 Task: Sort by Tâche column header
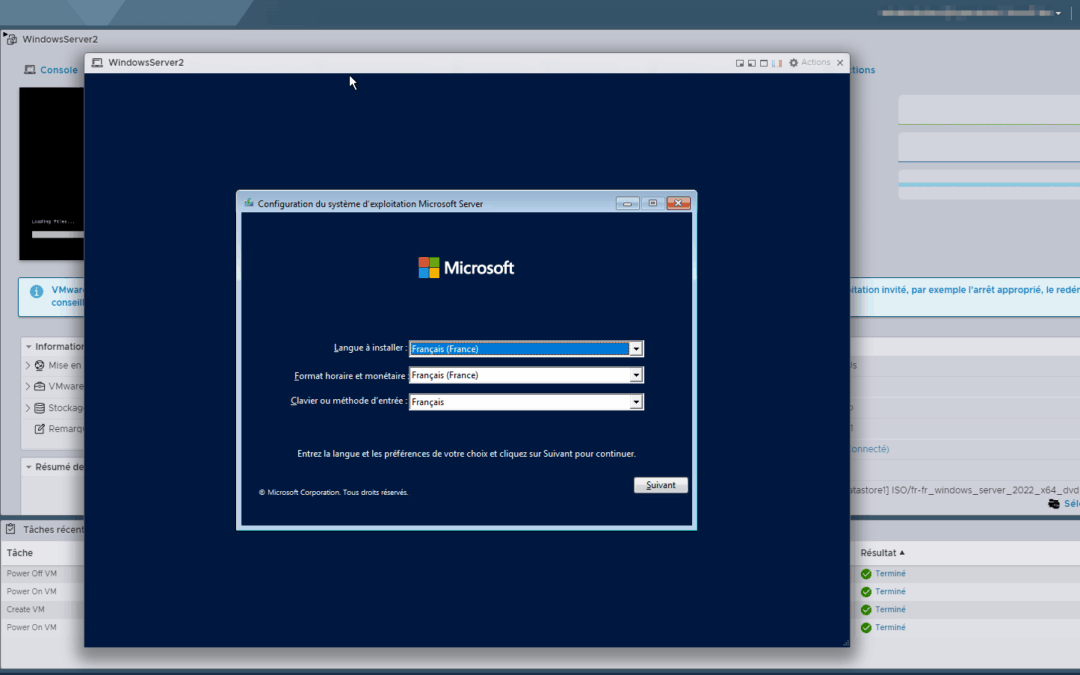pyautogui.click(x=20, y=552)
